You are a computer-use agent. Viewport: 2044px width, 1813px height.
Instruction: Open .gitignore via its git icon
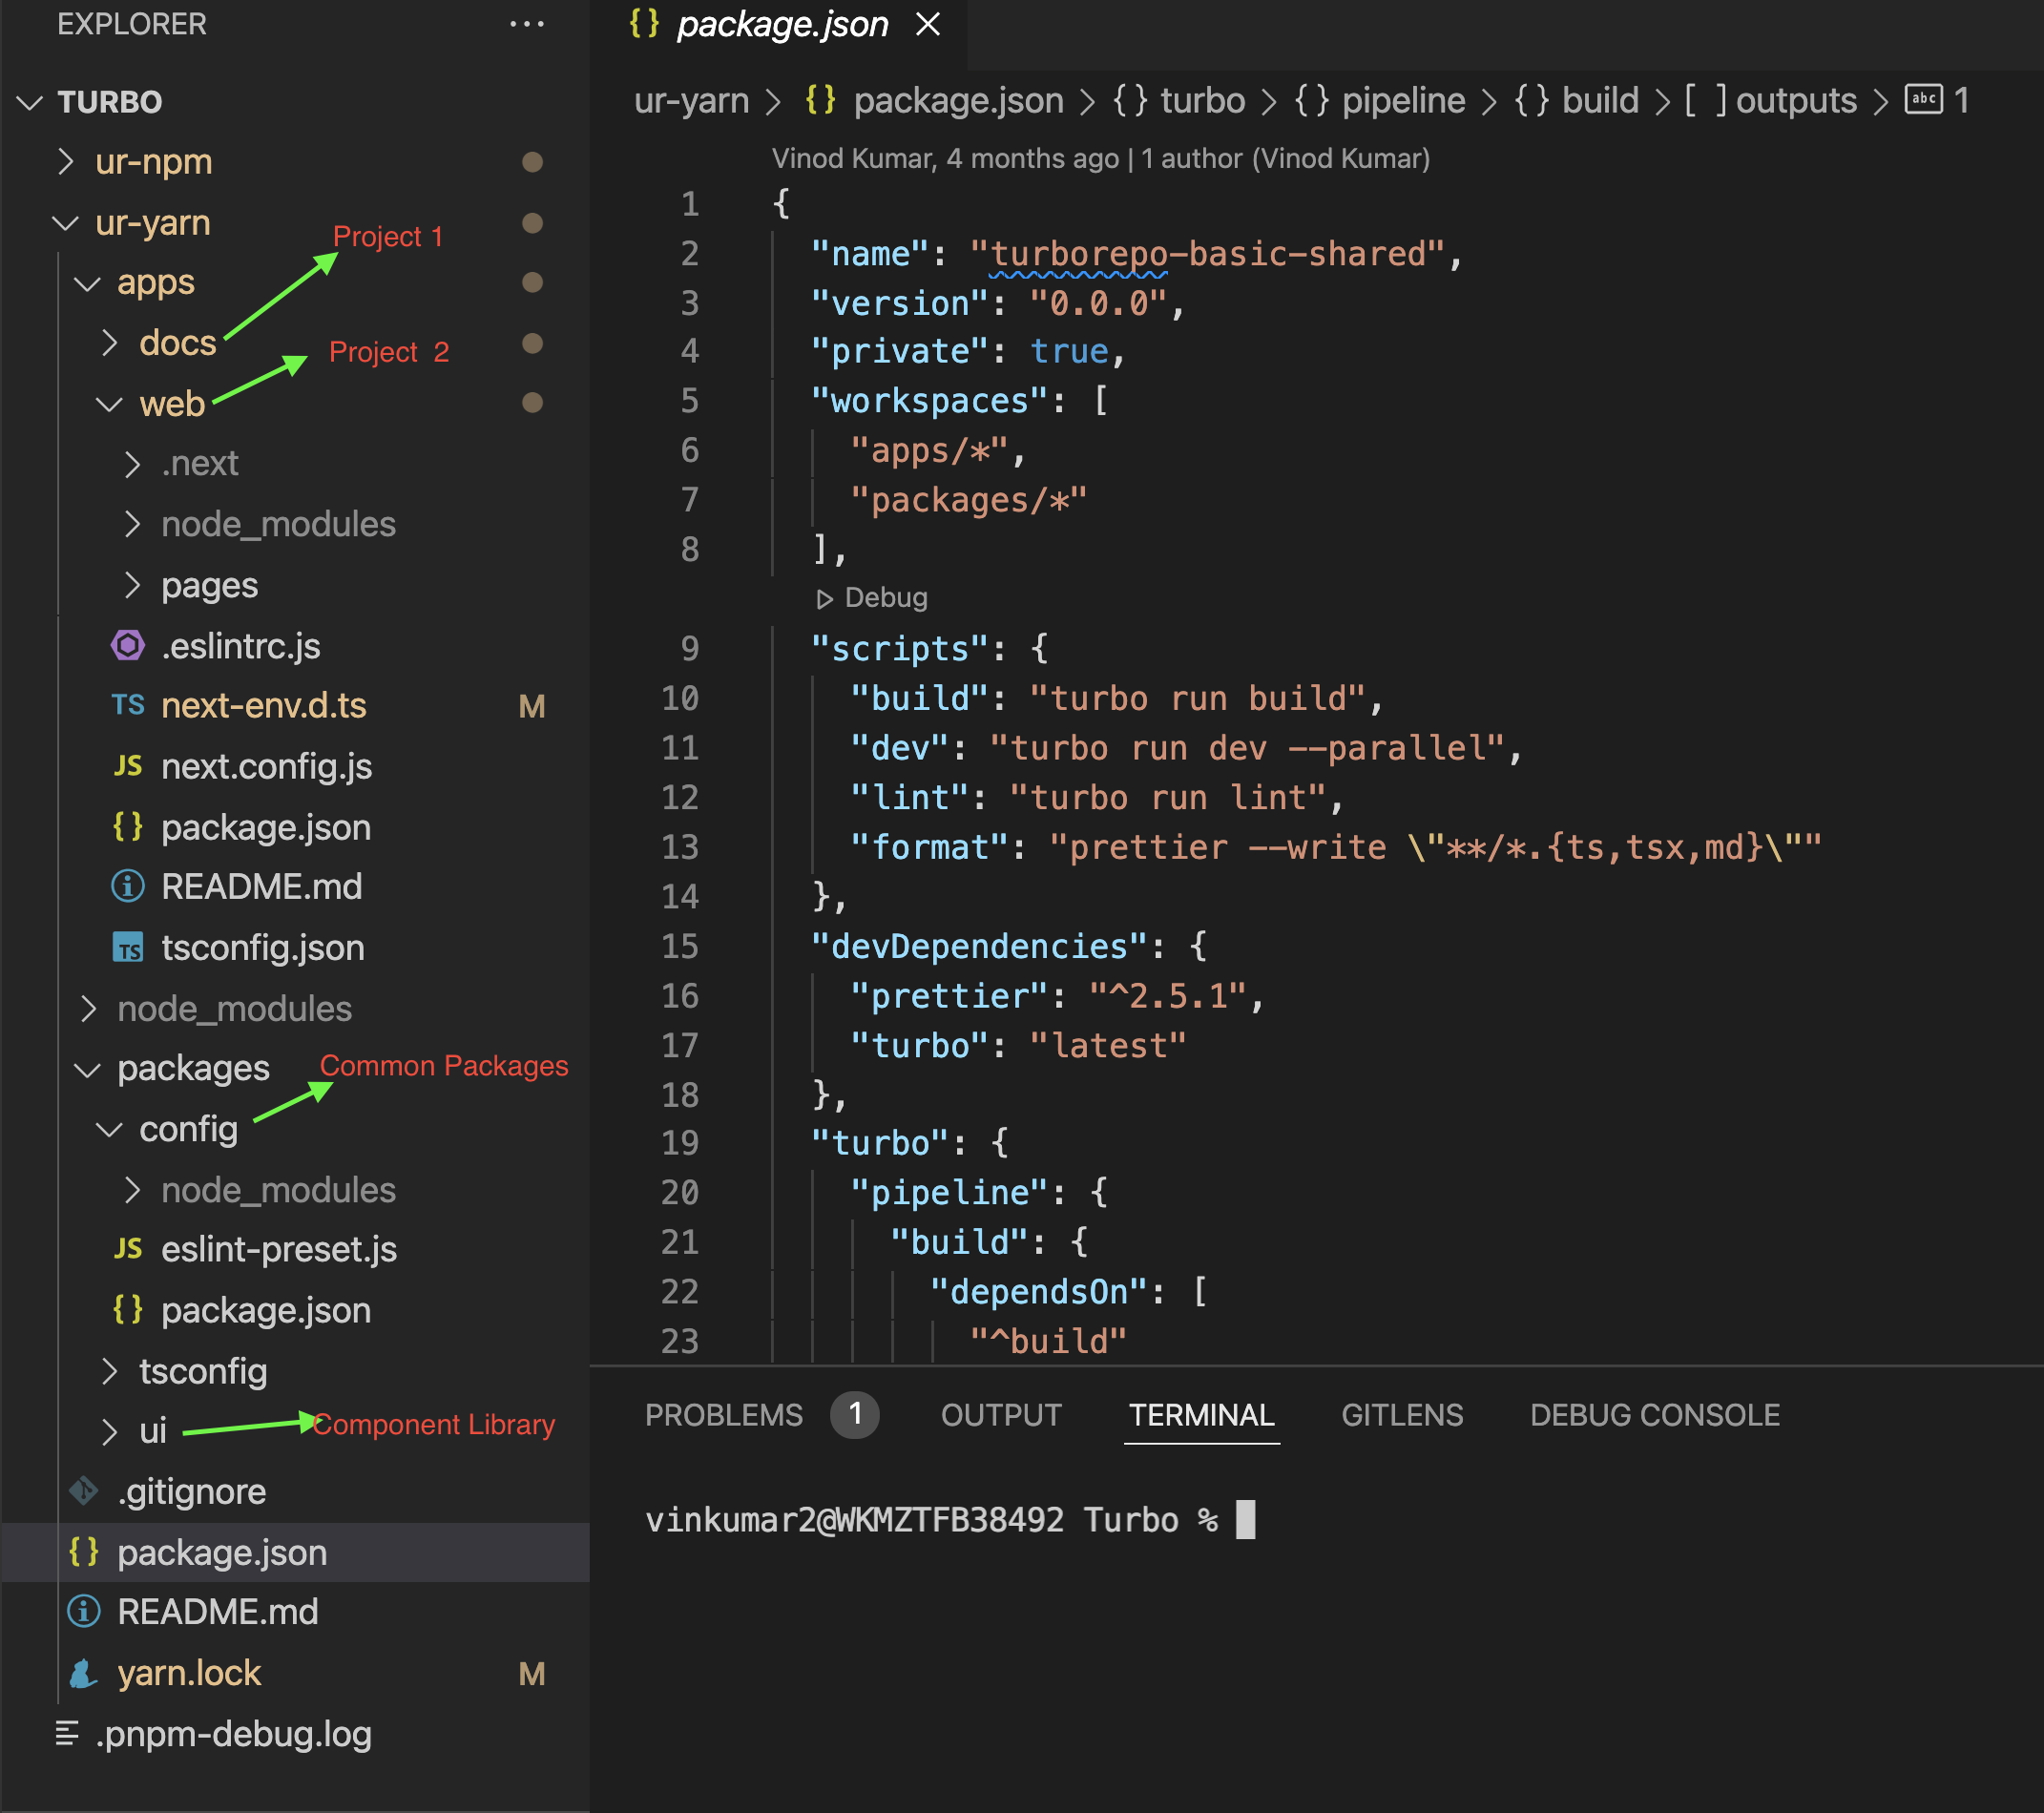point(84,1491)
